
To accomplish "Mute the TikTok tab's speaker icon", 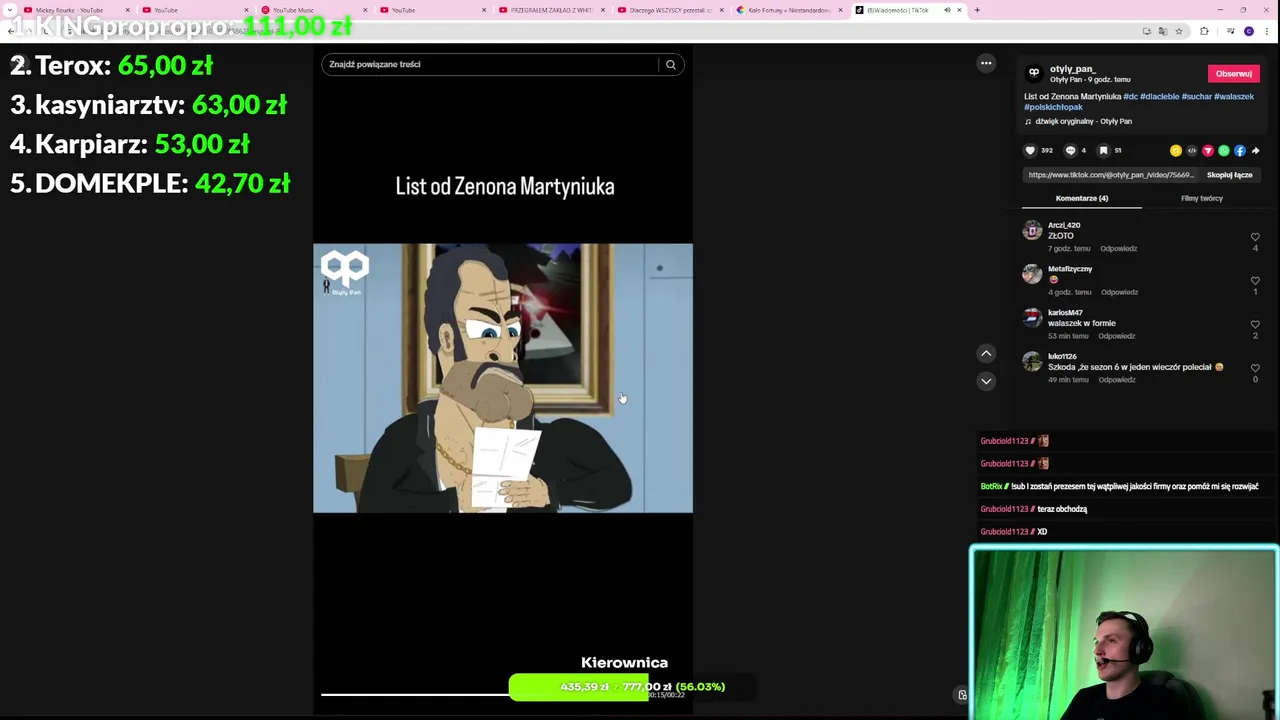I will click(x=947, y=10).
